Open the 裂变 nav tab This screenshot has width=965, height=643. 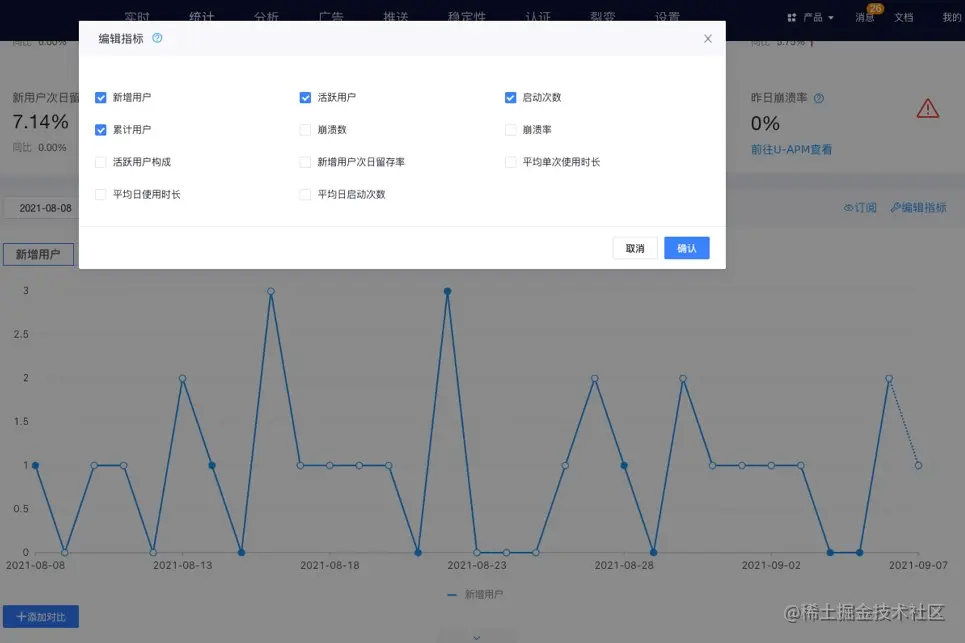pyautogui.click(x=603, y=16)
